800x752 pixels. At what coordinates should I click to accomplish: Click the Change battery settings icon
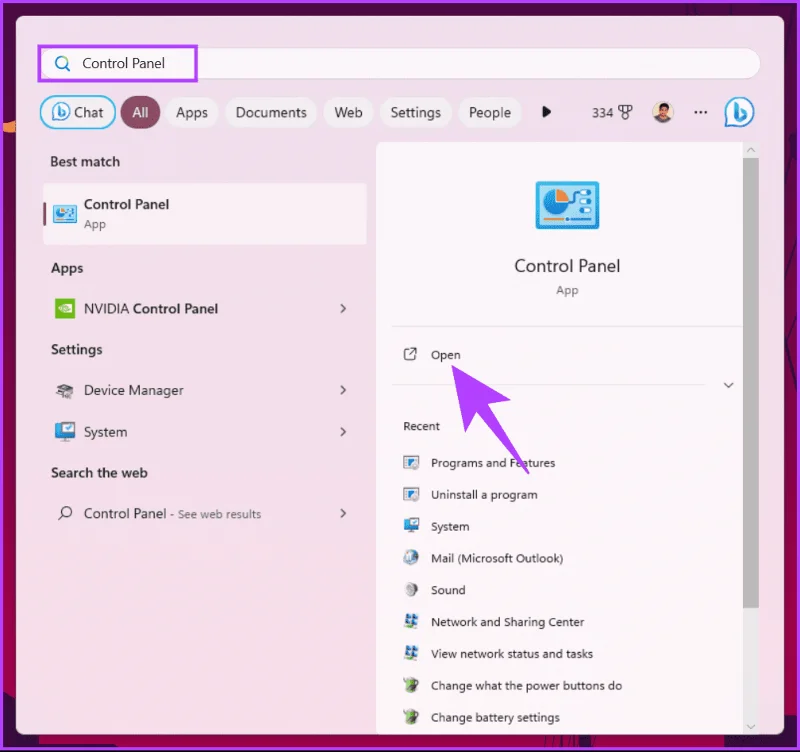point(411,717)
